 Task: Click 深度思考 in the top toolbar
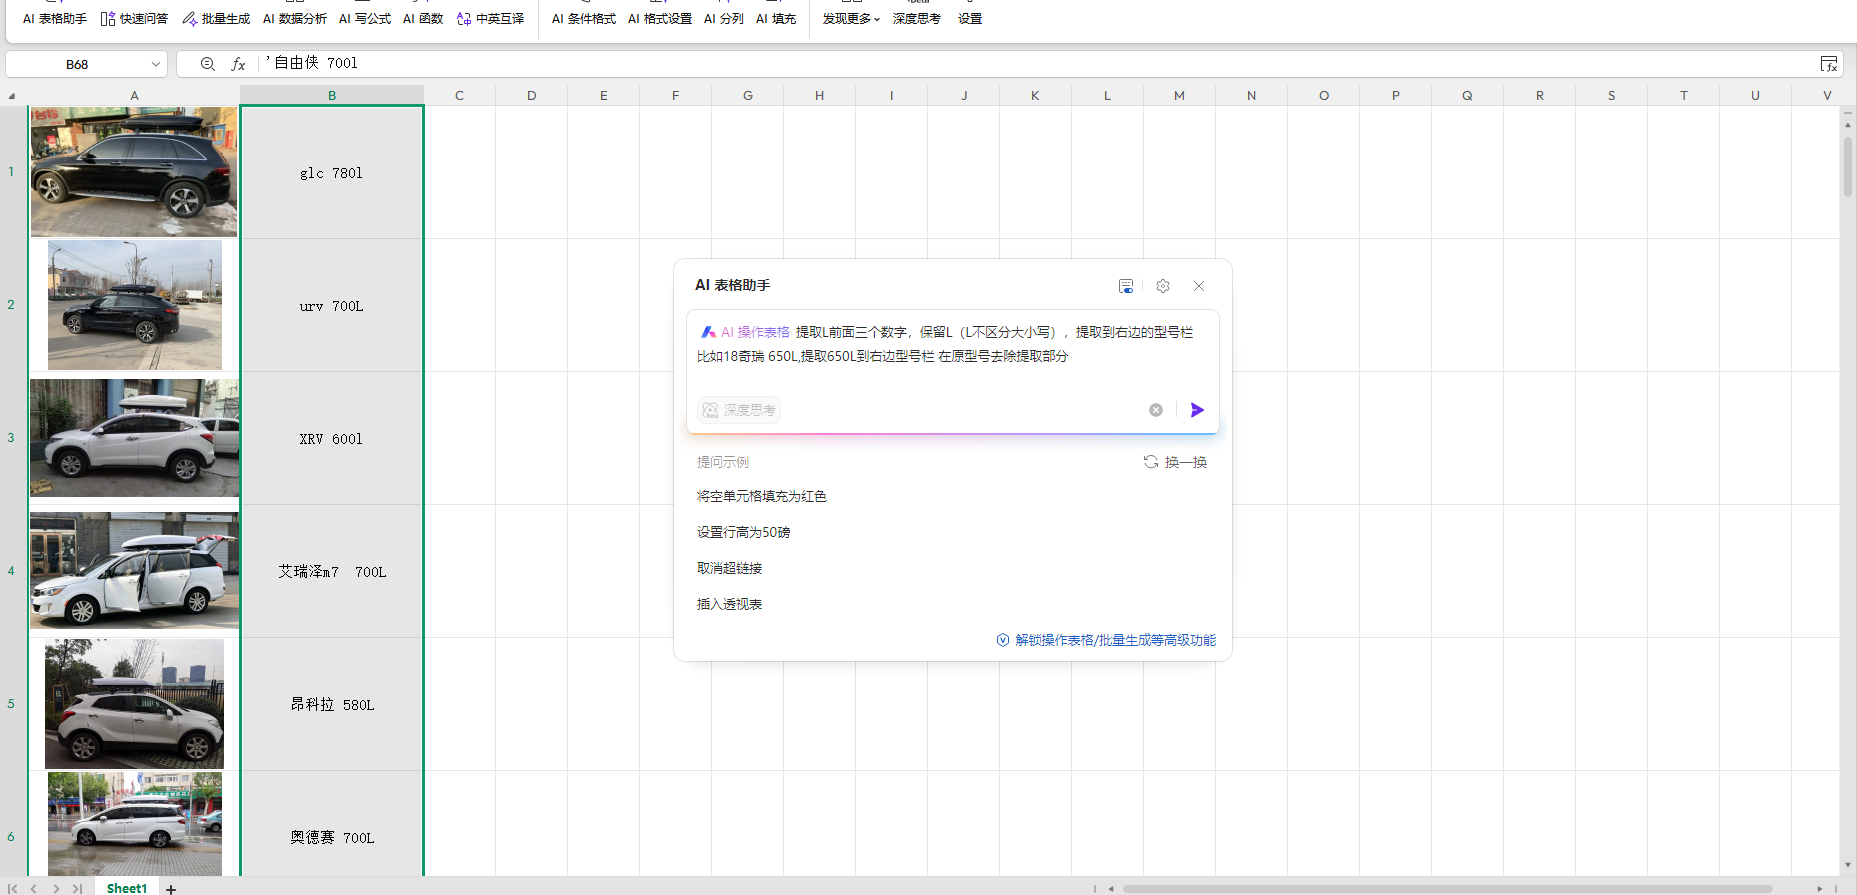[x=917, y=19]
